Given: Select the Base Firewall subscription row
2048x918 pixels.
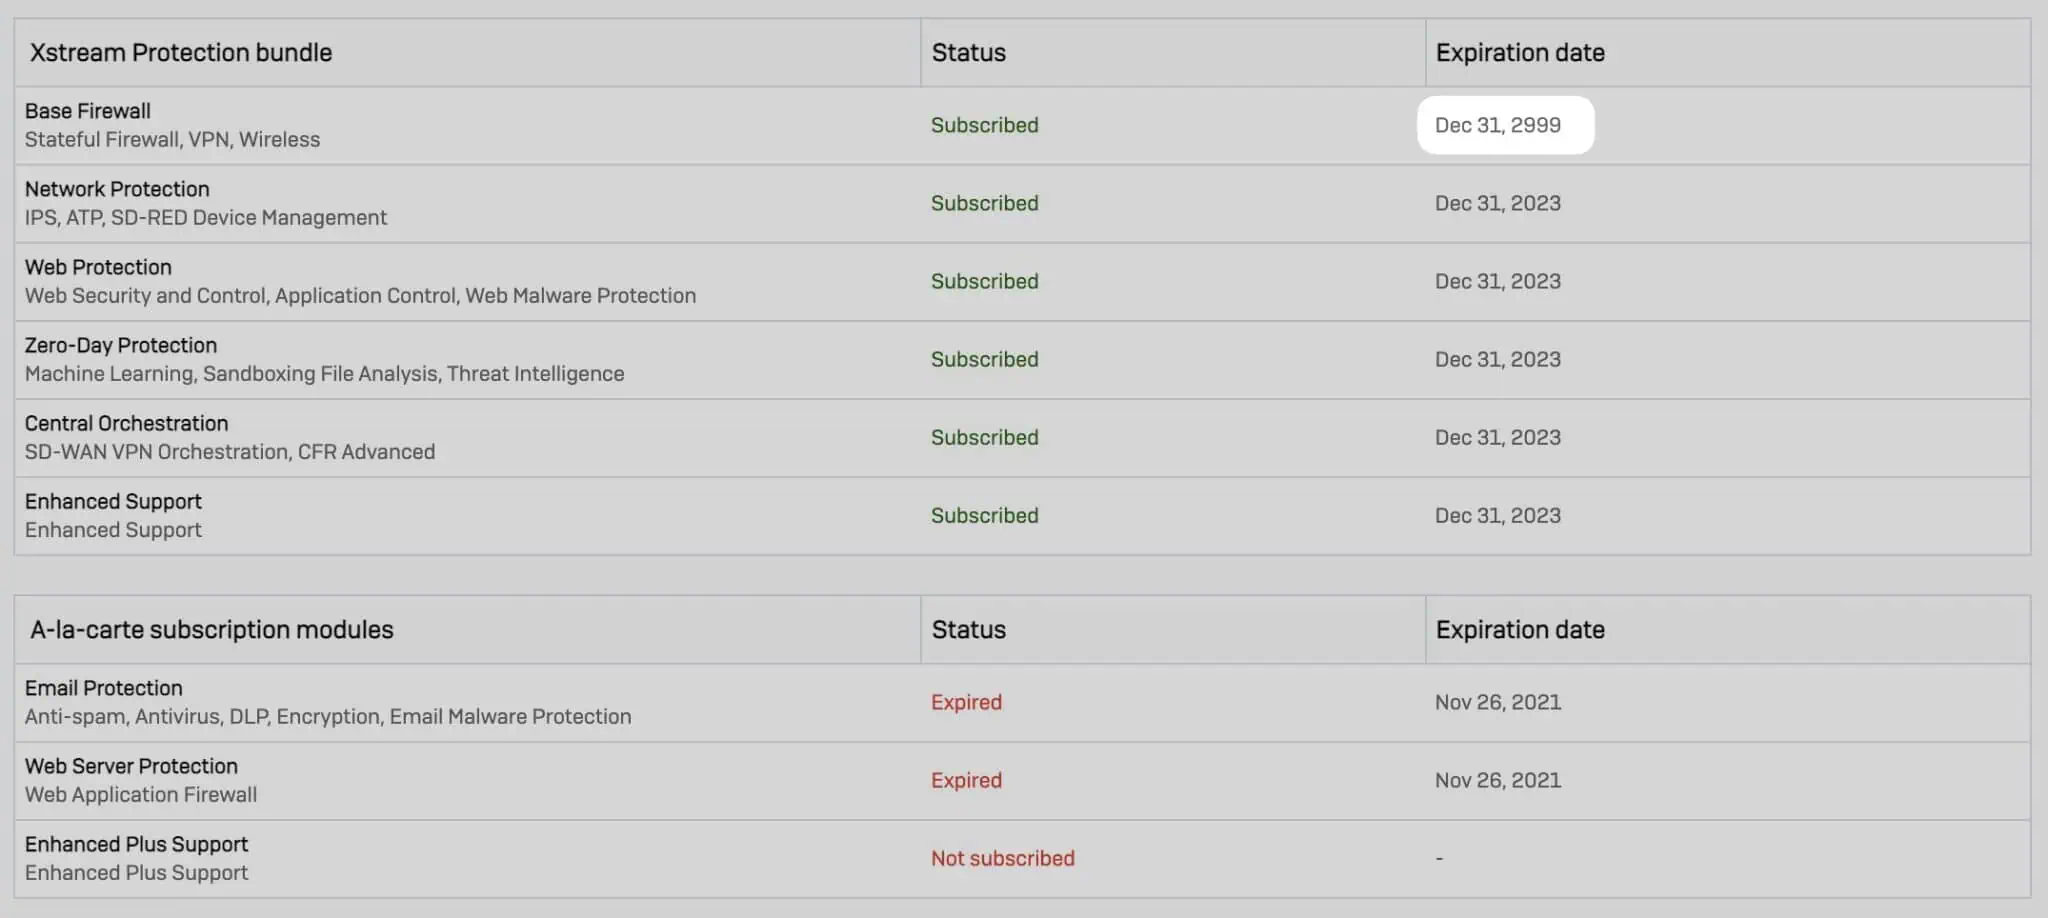Looking at the screenshot, I should tap(400, 124).
